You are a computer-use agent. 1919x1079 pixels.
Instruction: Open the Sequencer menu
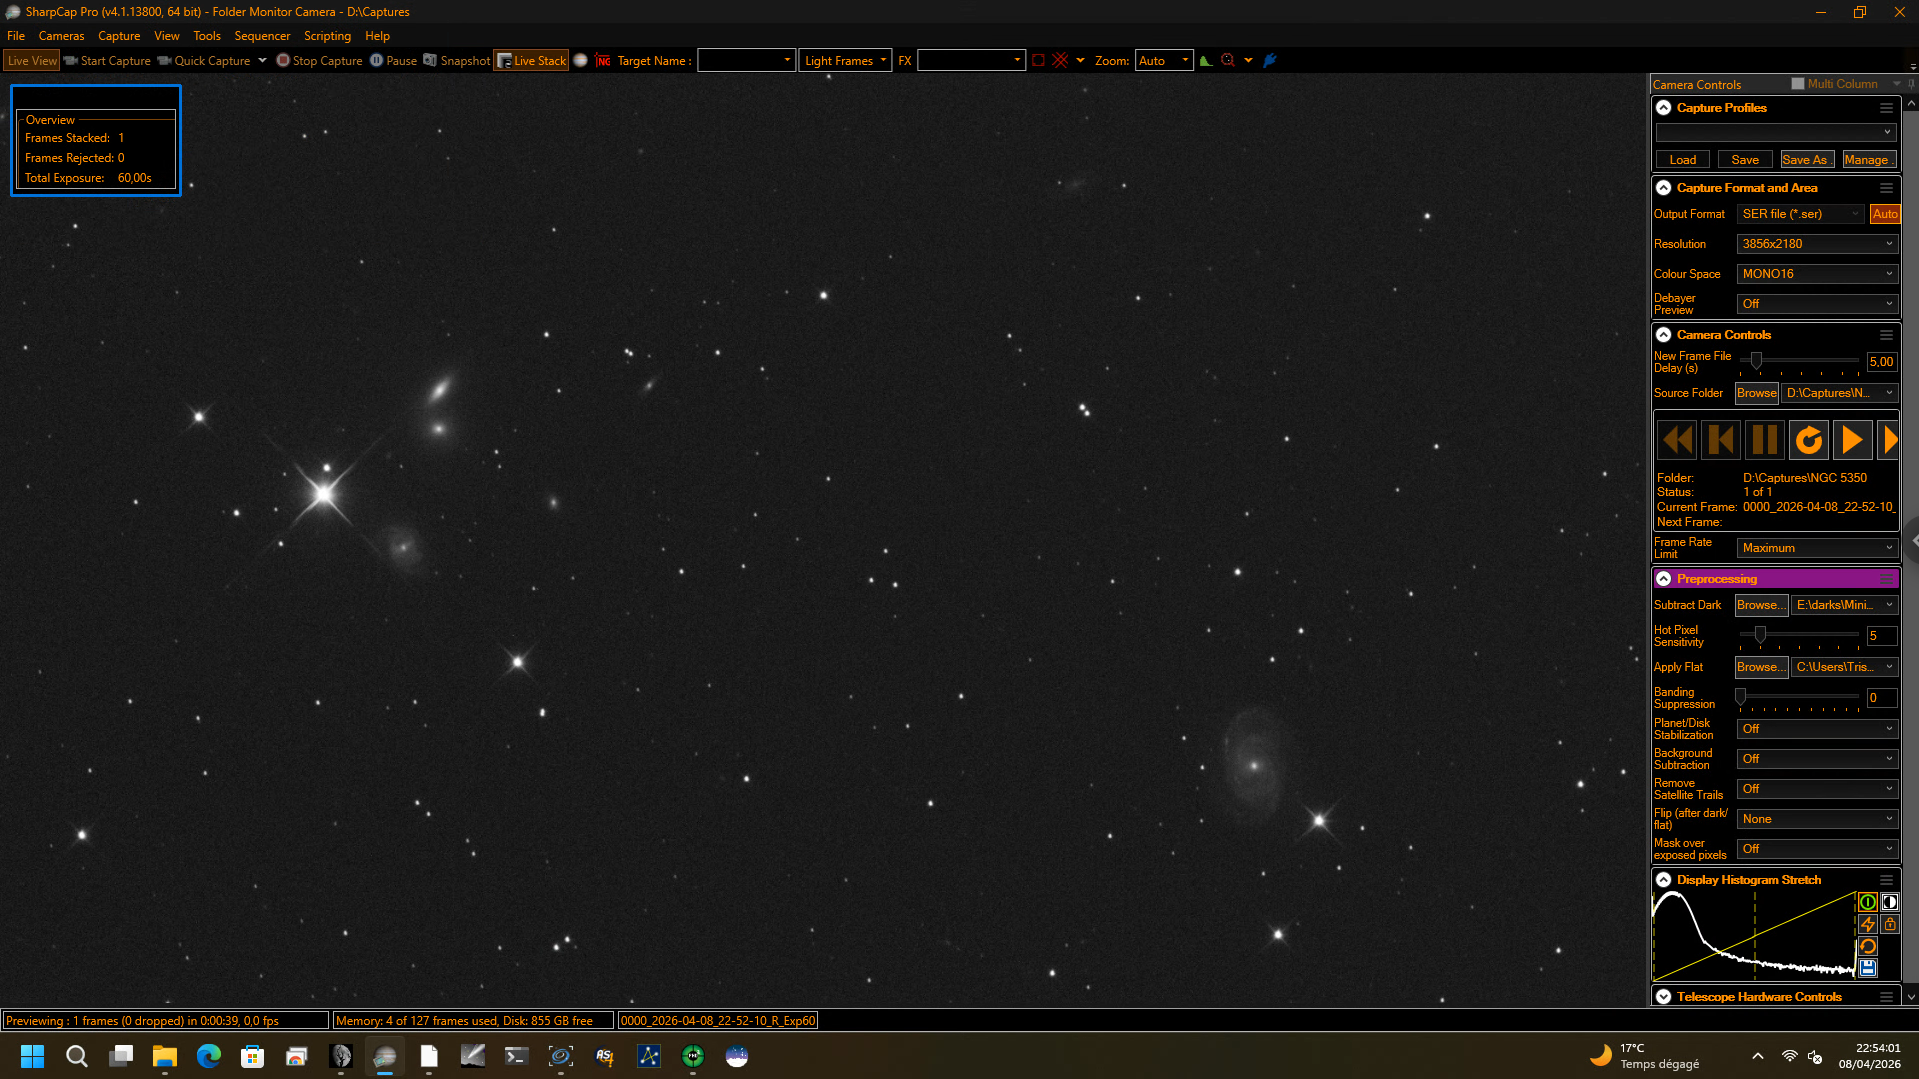click(262, 36)
